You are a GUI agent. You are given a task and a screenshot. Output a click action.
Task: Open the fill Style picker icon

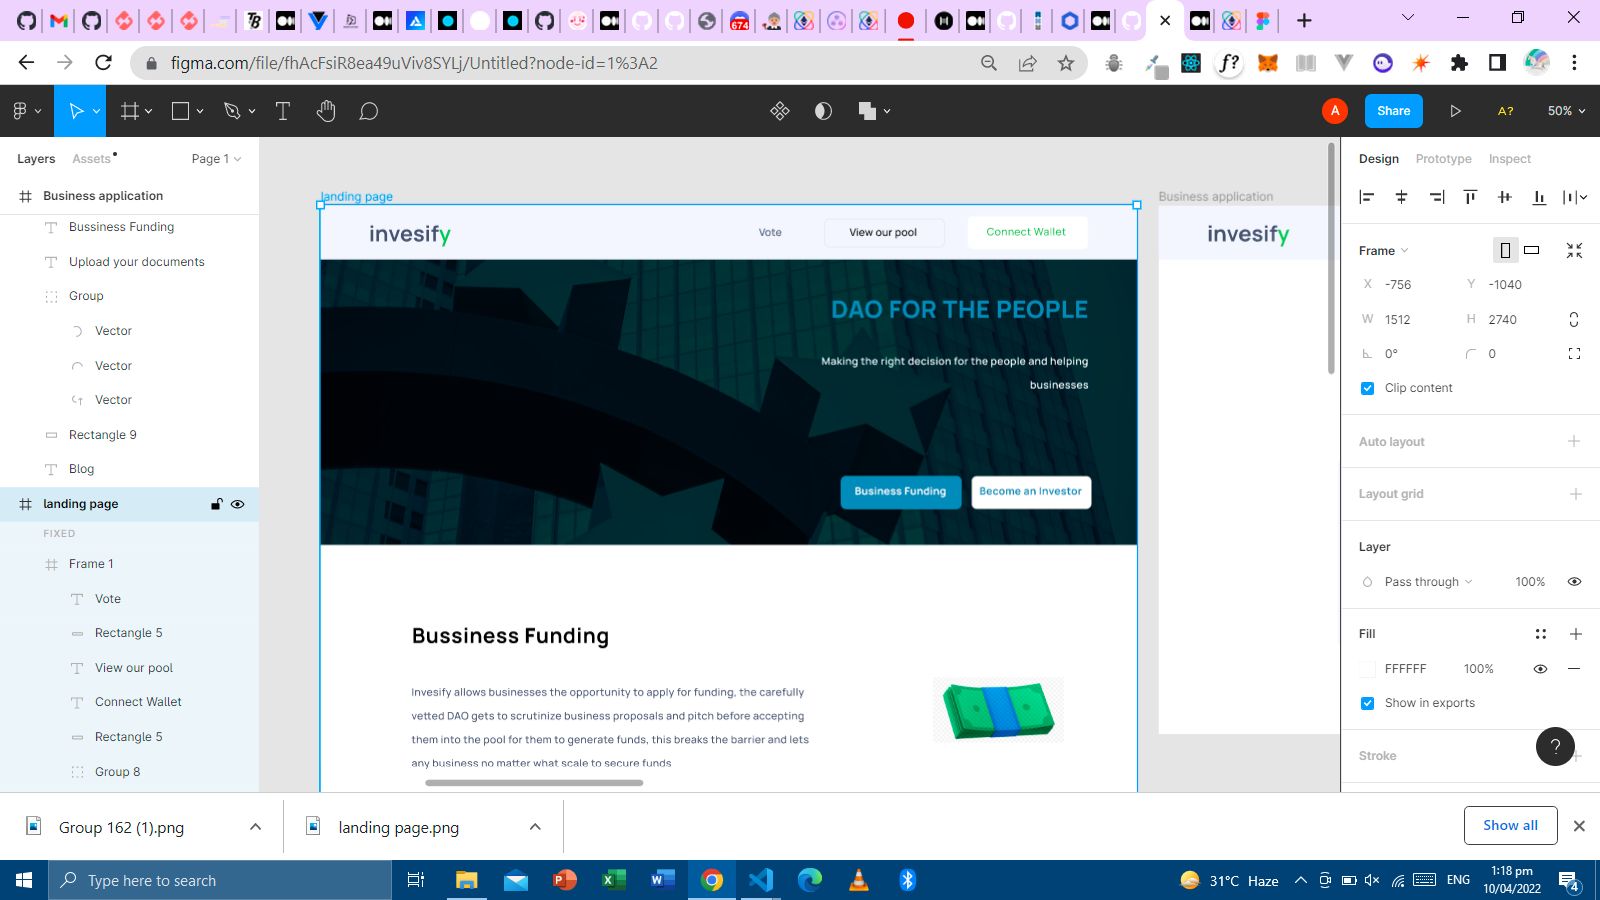click(1541, 634)
